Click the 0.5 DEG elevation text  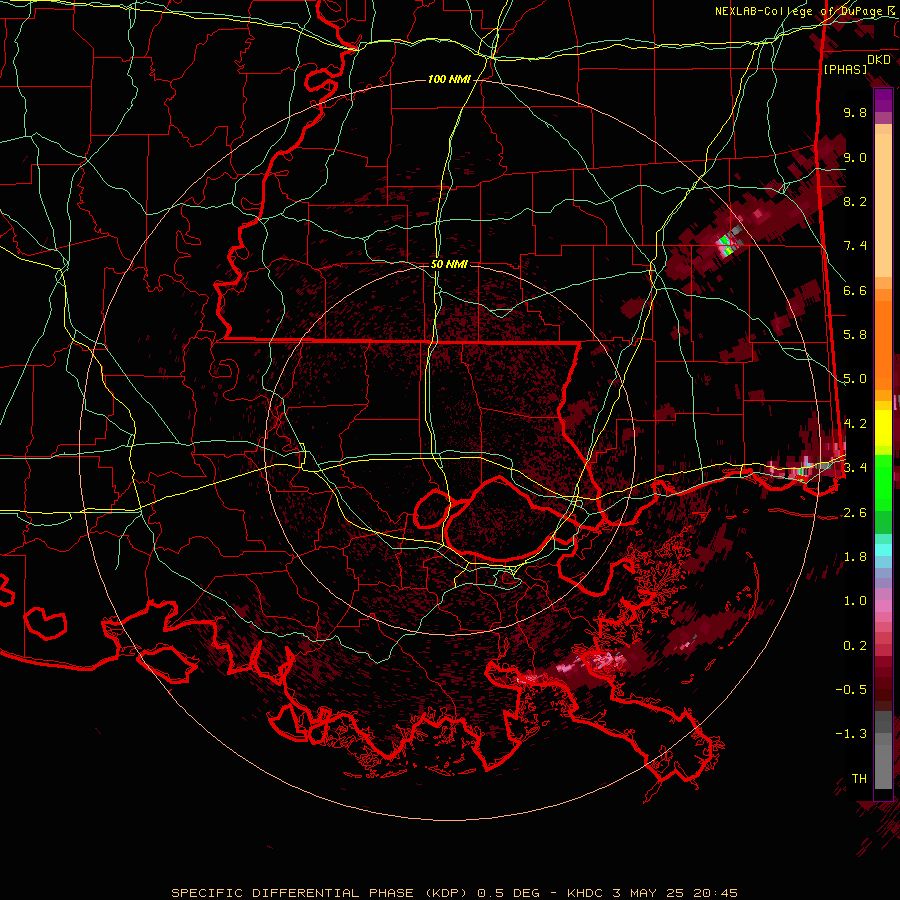pyautogui.click(x=507, y=893)
